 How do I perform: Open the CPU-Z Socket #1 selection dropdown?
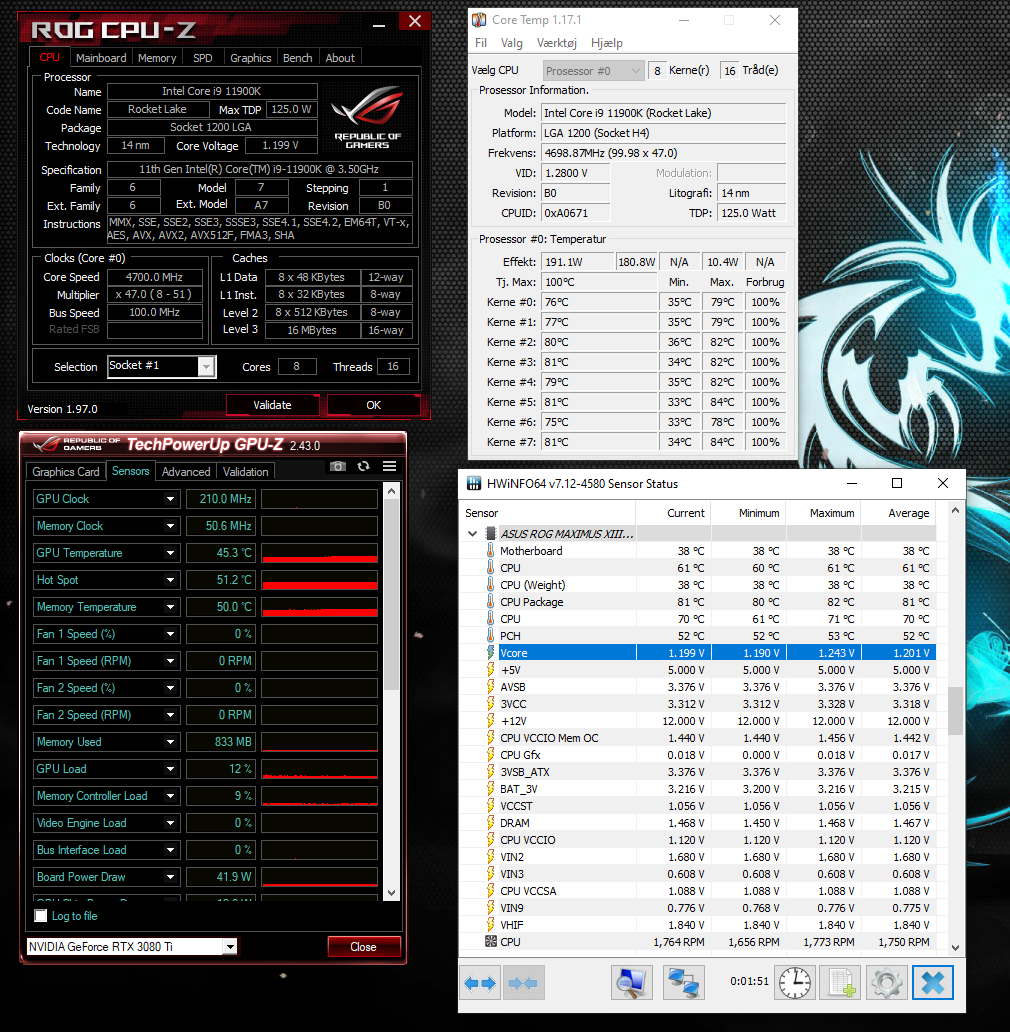click(206, 367)
